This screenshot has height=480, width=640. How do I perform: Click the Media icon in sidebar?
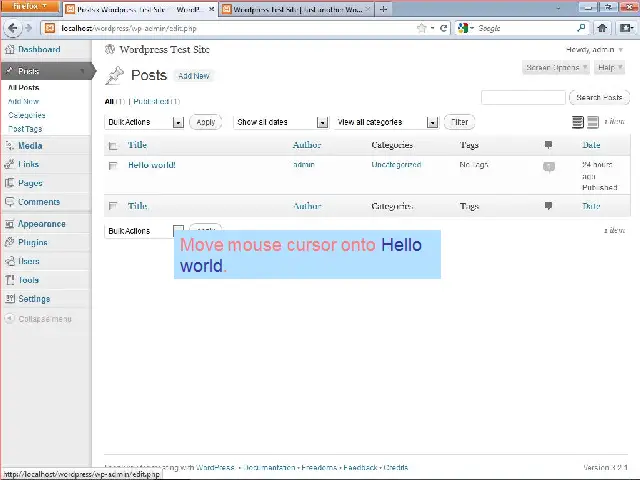click(x=9, y=146)
